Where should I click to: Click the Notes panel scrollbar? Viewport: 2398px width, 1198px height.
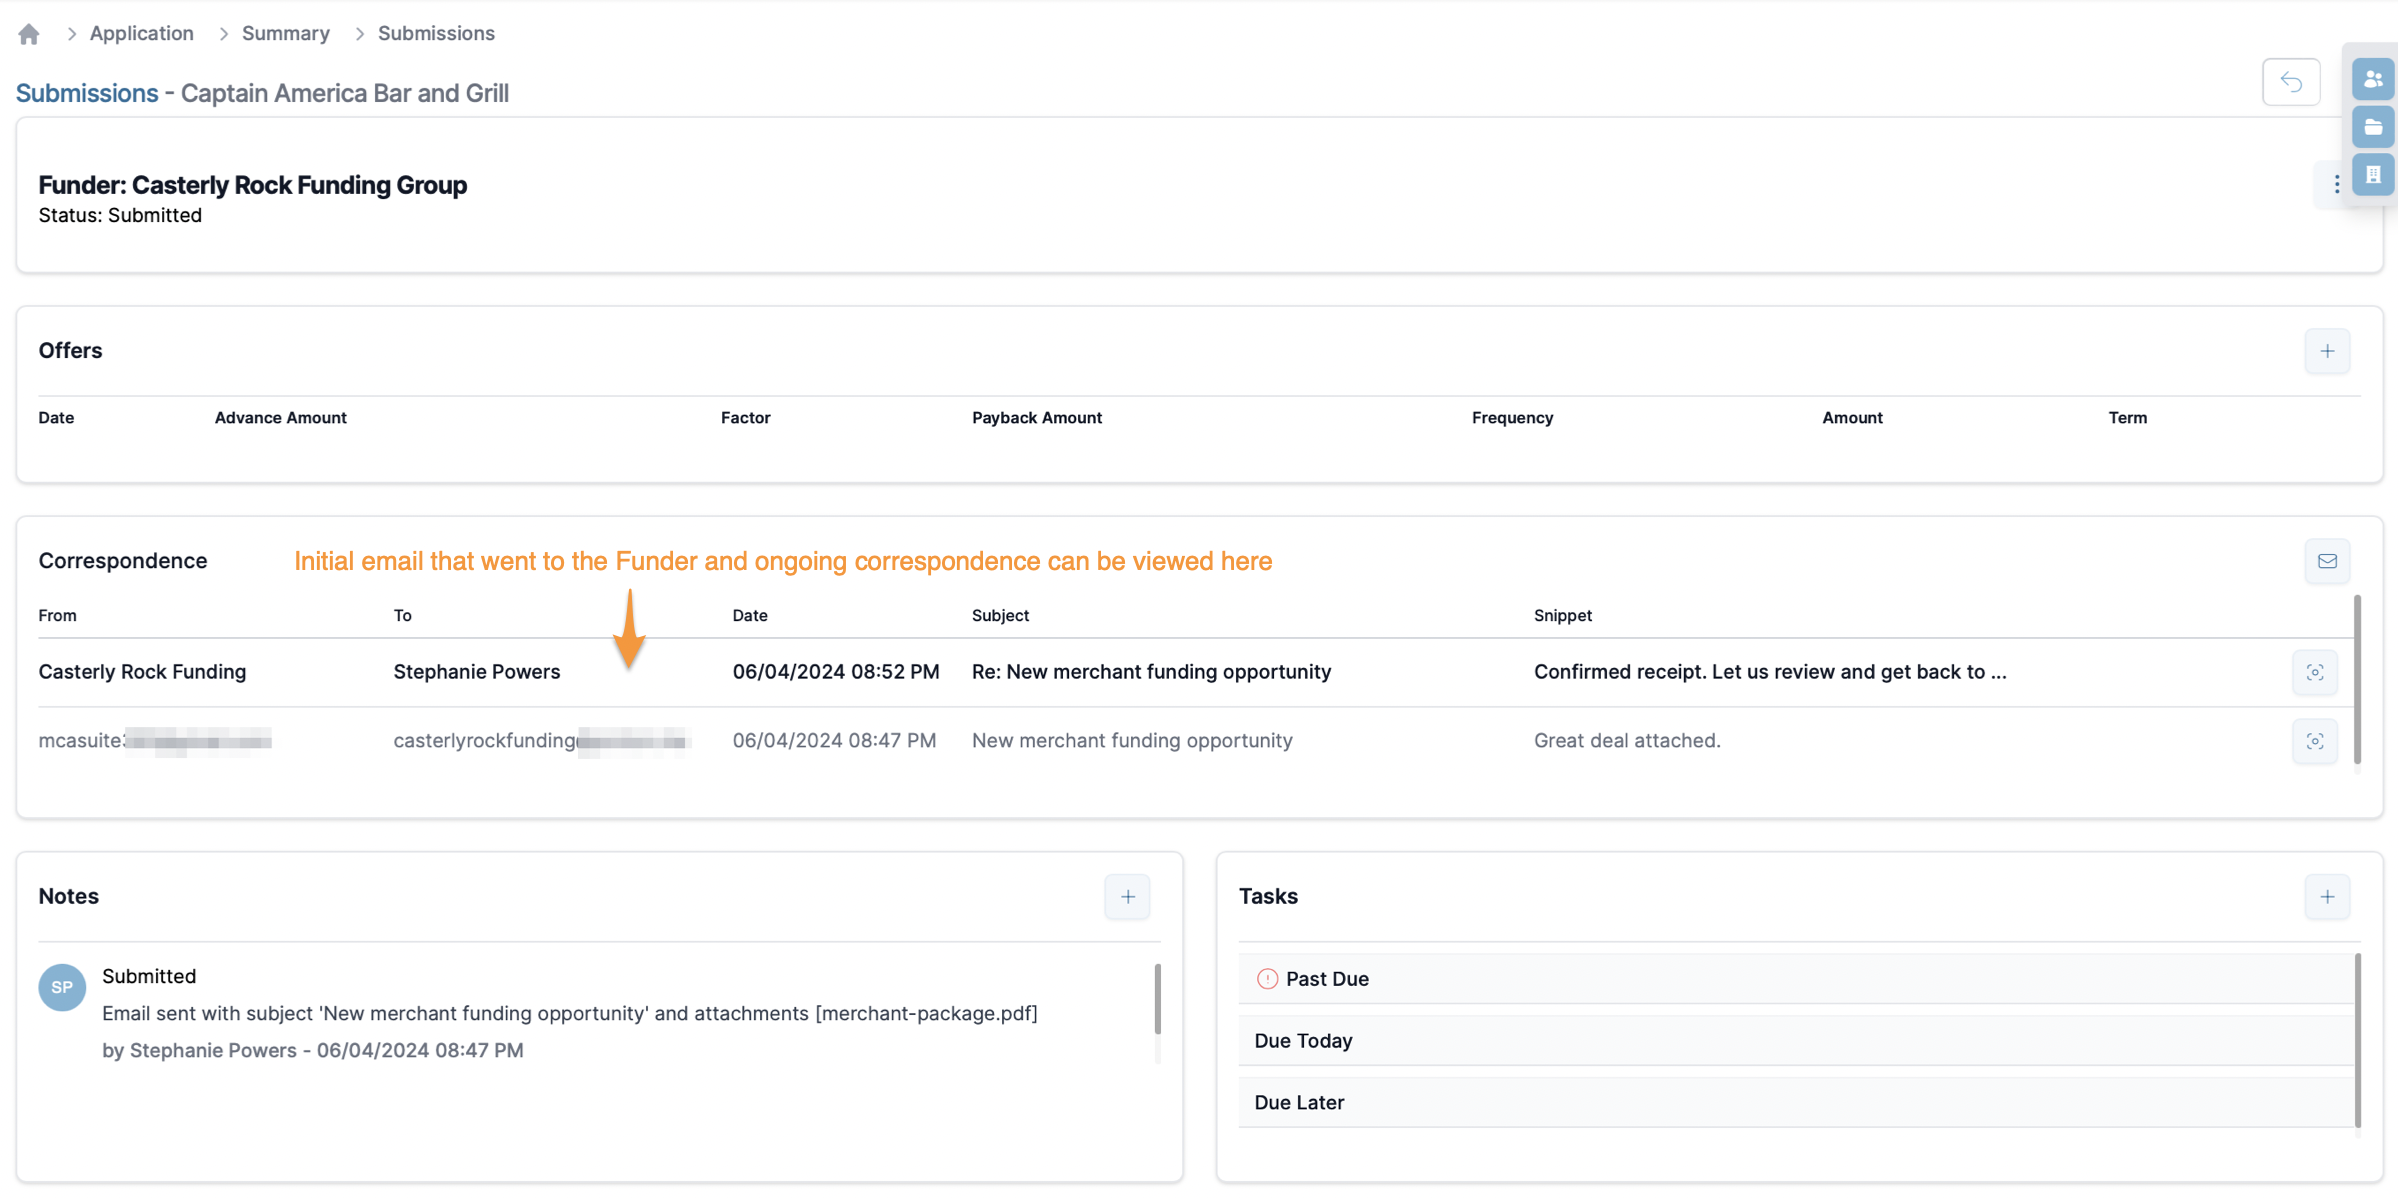(1157, 1000)
